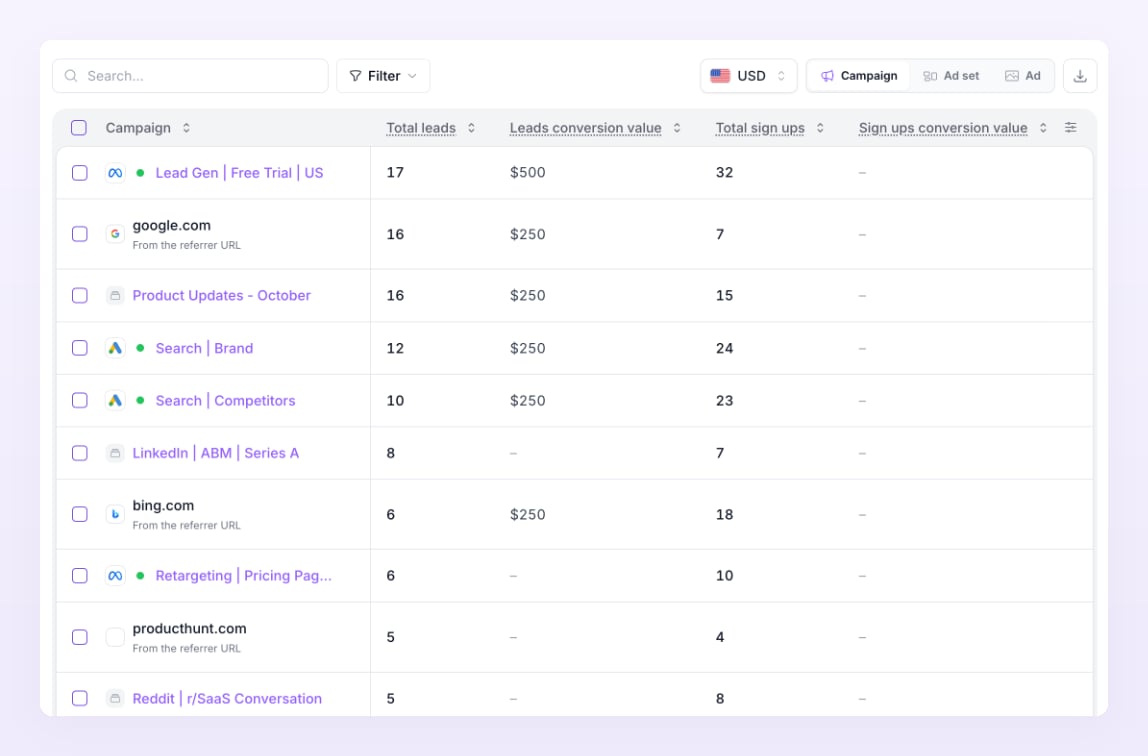Screen dimensions: 1148x756
Task: Open the Filter dropdown
Action: click(x=383, y=76)
